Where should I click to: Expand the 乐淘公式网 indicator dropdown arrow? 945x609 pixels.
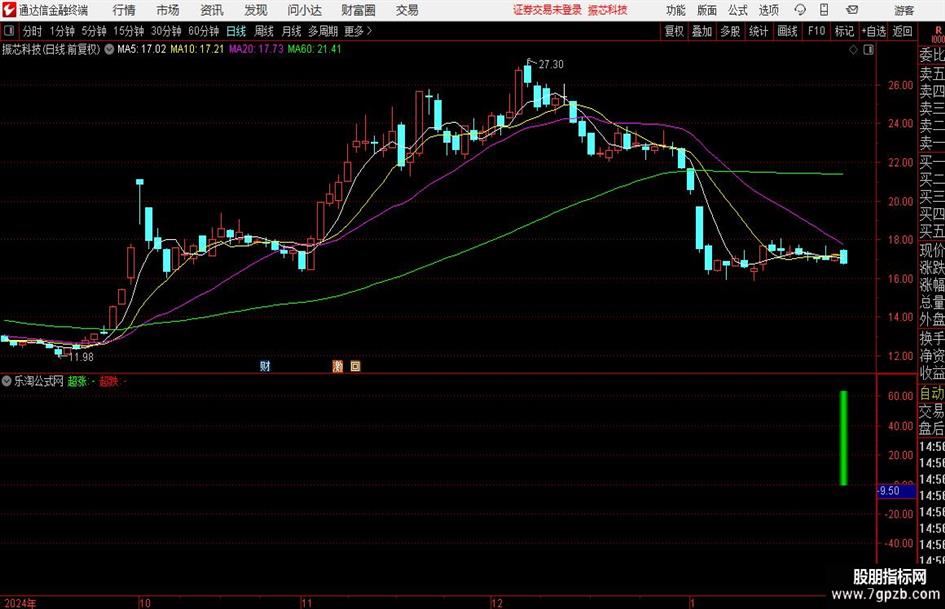point(7,381)
